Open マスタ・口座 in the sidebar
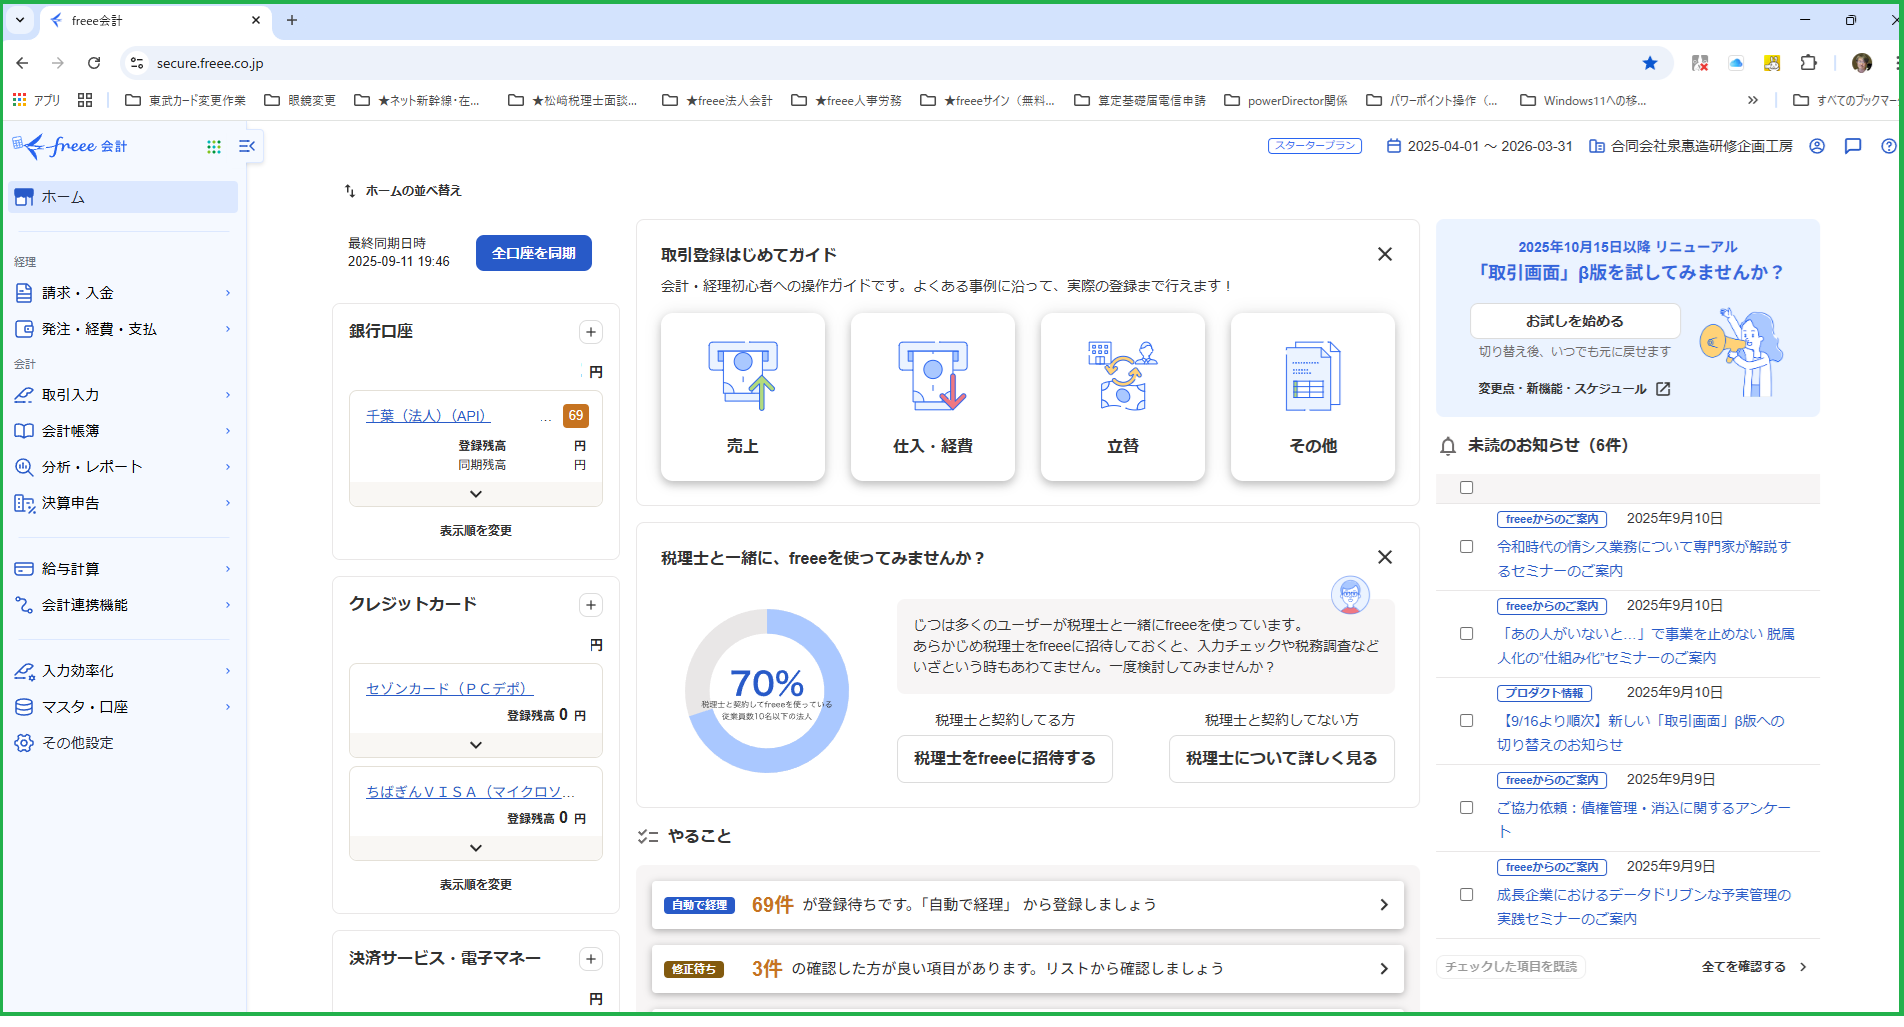The height and width of the screenshot is (1027, 1904). coord(123,707)
